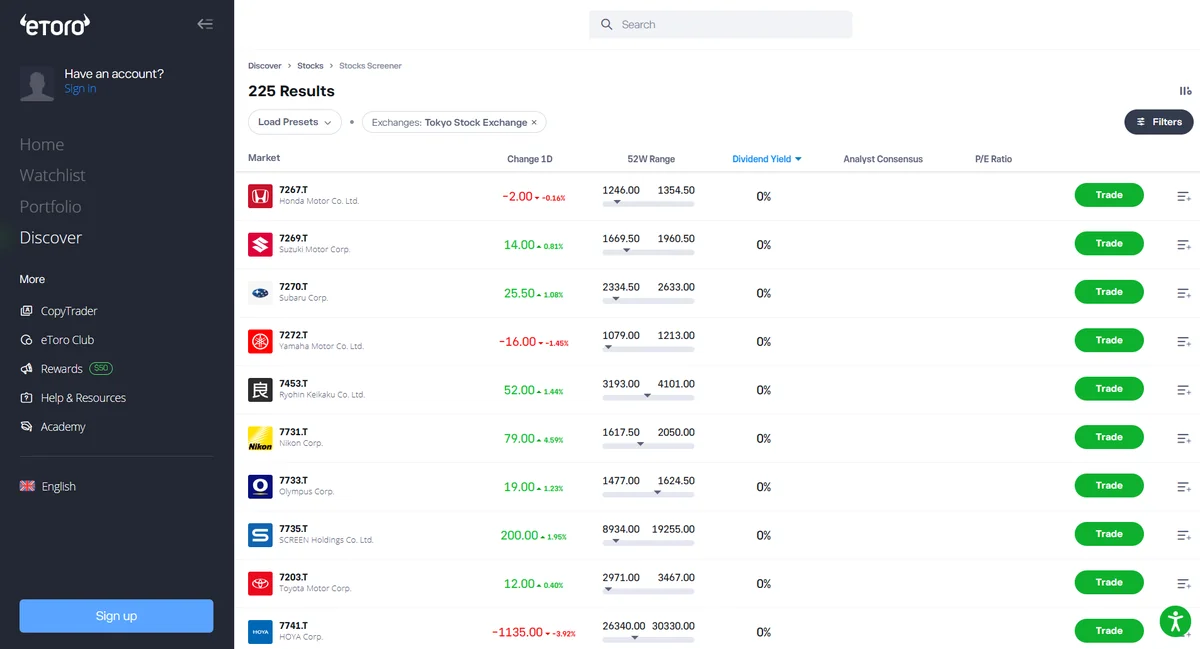Screen dimensions: 1200x649
Task: Click Honda 52W range slider bar
Action: (x=648, y=203)
